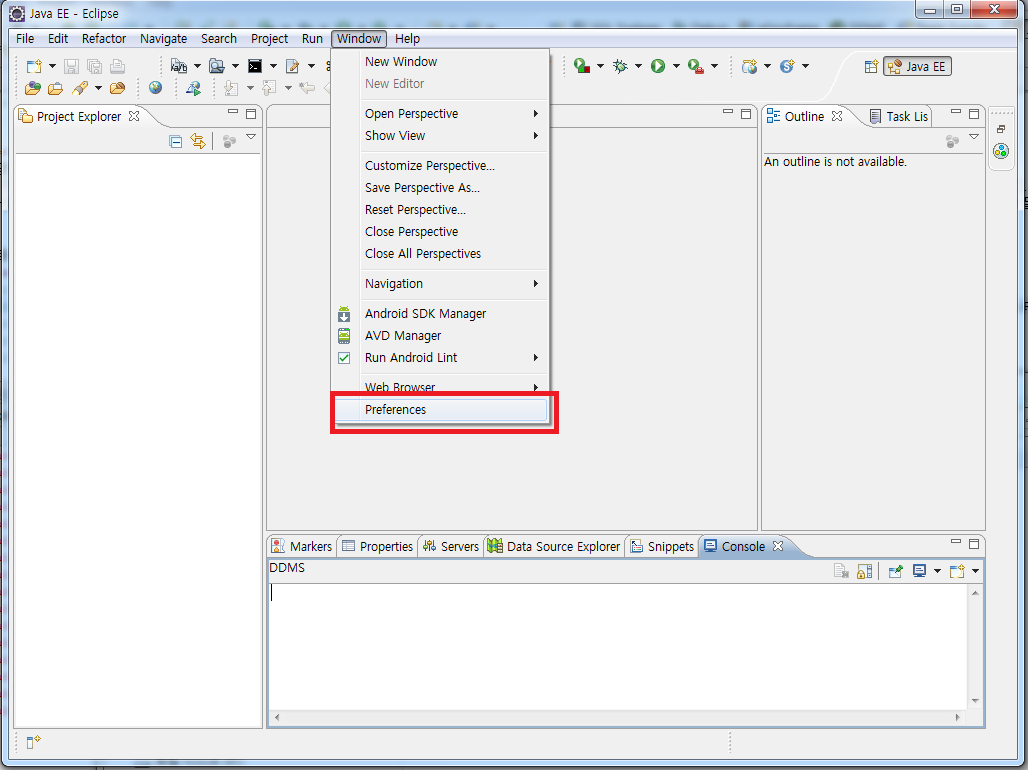Click the green Run button icon

pyautogui.click(x=658, y=66)
